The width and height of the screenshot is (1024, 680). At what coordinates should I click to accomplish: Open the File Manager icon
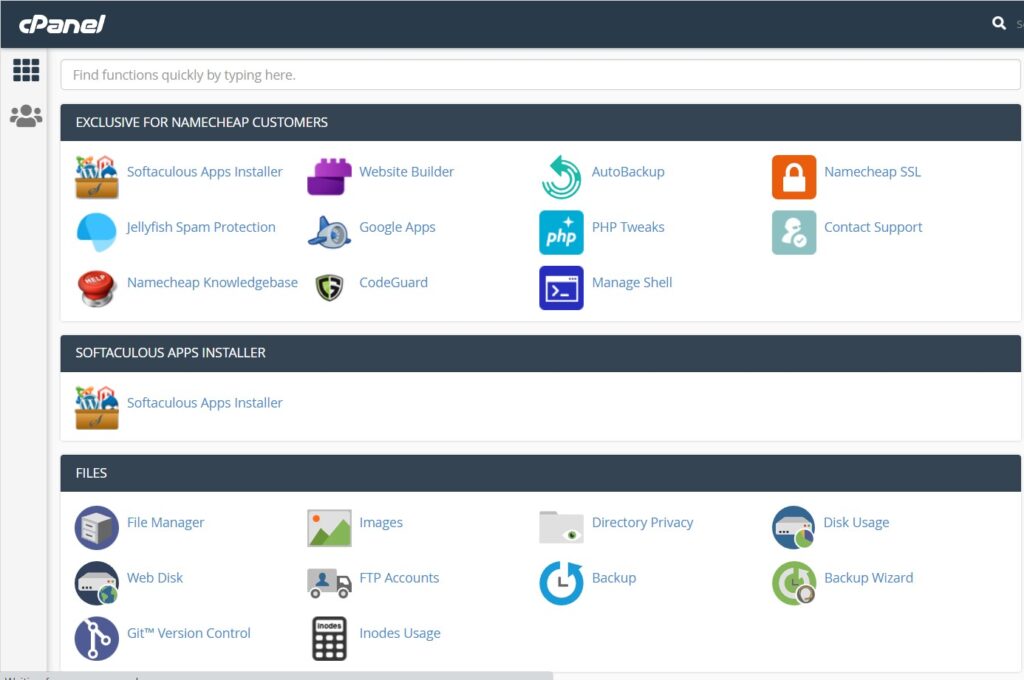coord(97,528)
